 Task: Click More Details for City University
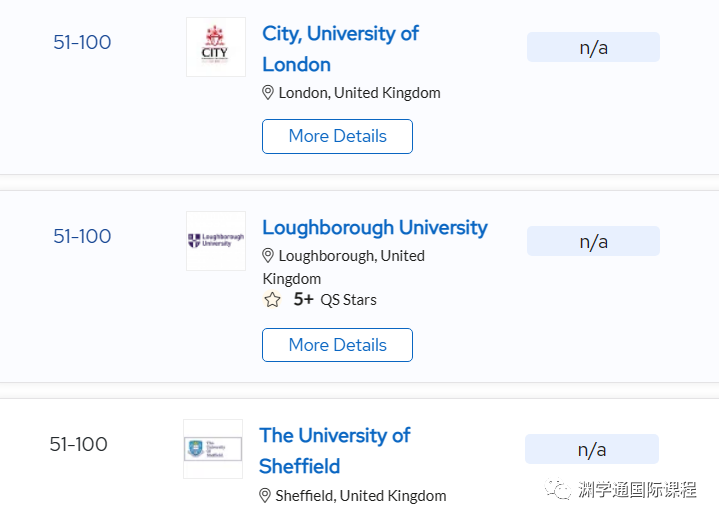pos(337,136)
